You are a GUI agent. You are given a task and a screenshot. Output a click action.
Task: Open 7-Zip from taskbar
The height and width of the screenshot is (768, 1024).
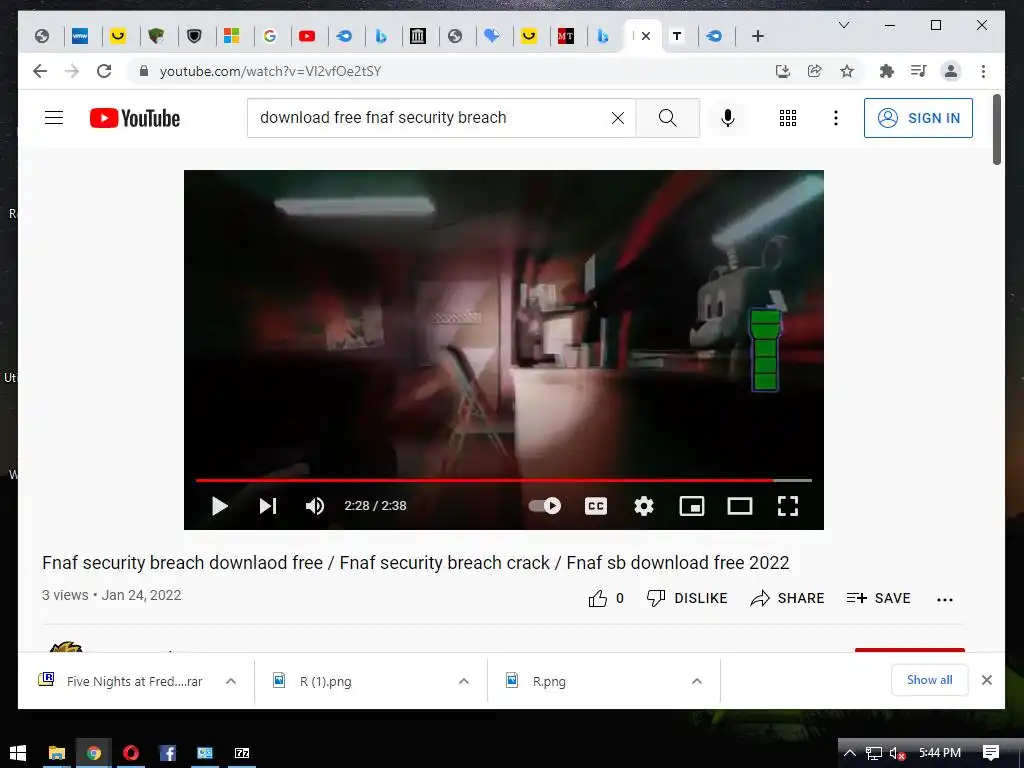[242, 753]
